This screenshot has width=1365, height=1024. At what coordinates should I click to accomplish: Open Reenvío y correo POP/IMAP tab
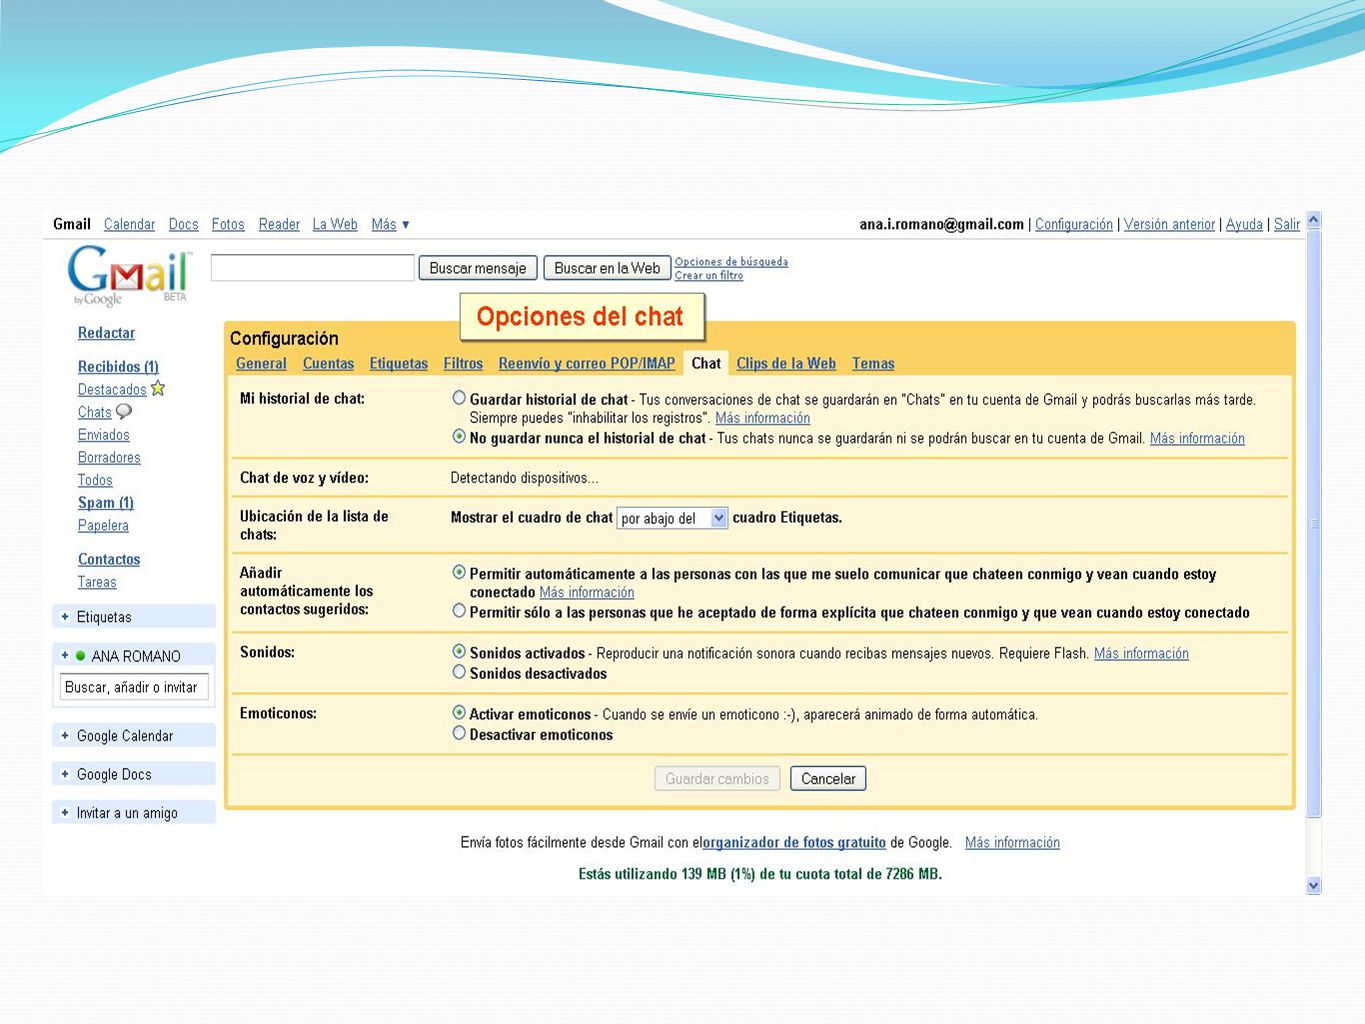coord(587,364)
